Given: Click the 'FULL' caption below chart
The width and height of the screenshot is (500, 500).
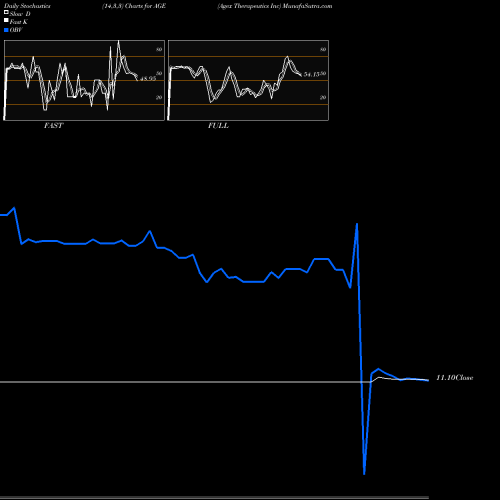Looking at the screenshot, I should coord(218,126).
